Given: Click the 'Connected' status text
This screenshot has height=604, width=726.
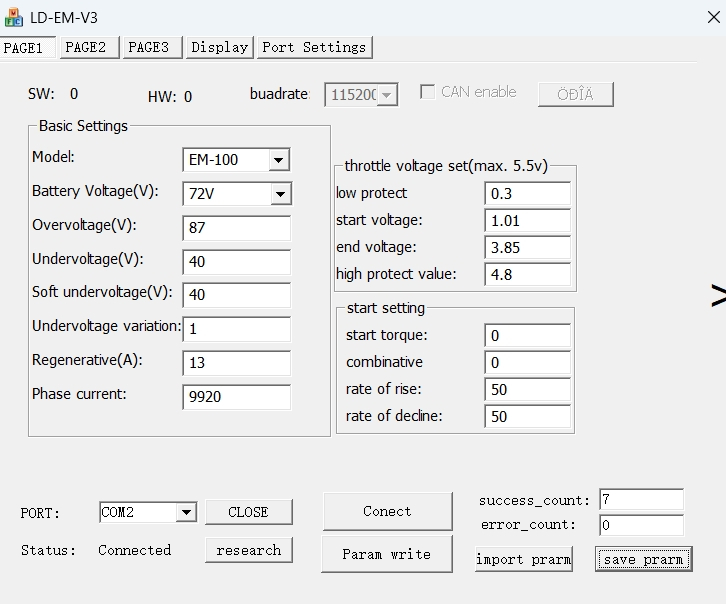Looking at the screenshot, I should [134, 550].
